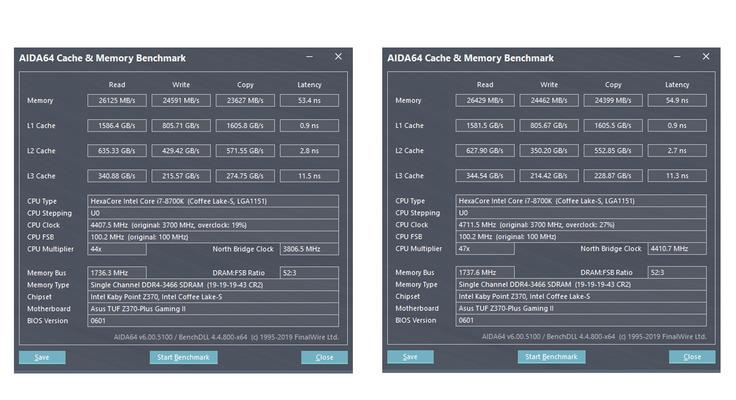Select L1 cache write value 805.71 GB/s
This screenshot has width=736, height=400.
181,126
